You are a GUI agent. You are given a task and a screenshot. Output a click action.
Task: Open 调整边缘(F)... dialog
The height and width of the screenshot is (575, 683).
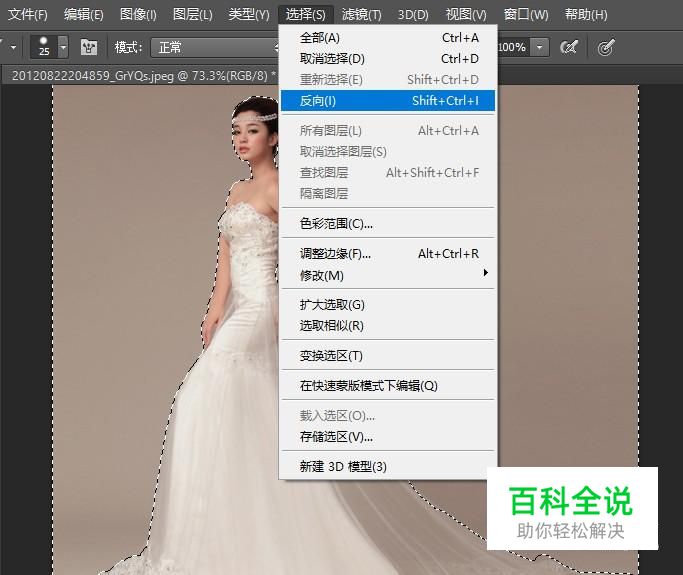click(388, 254)
